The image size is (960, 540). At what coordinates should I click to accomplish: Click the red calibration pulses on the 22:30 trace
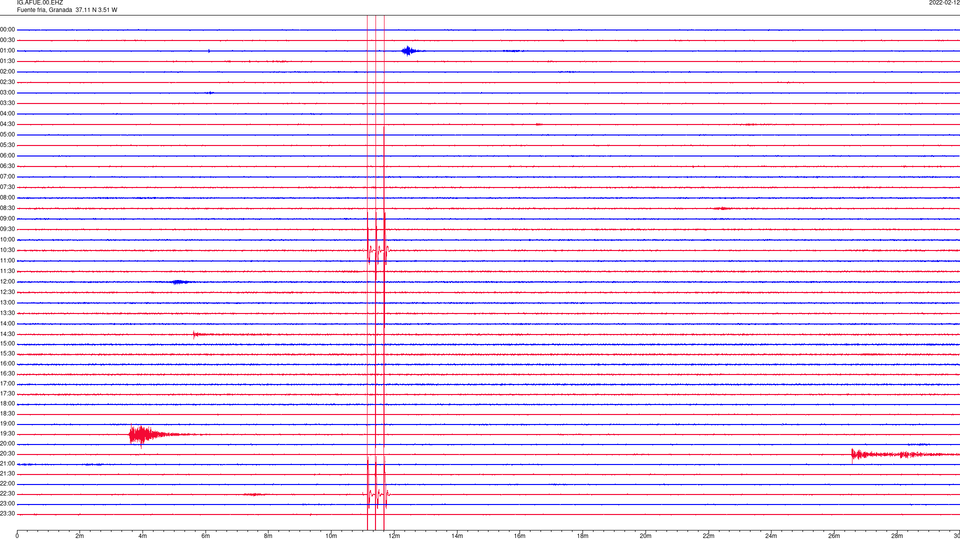coord(376,493)
